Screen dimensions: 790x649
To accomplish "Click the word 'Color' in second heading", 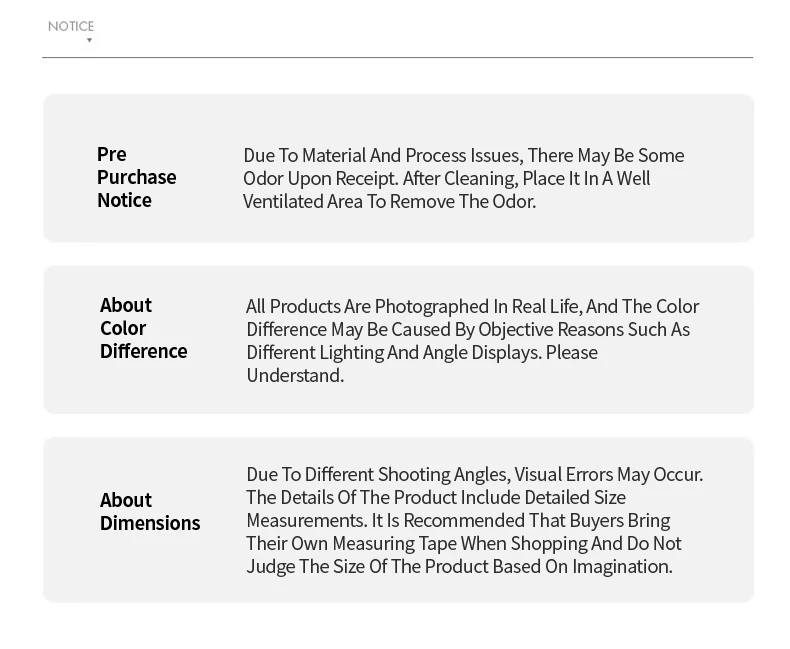I will coord(123,328).
